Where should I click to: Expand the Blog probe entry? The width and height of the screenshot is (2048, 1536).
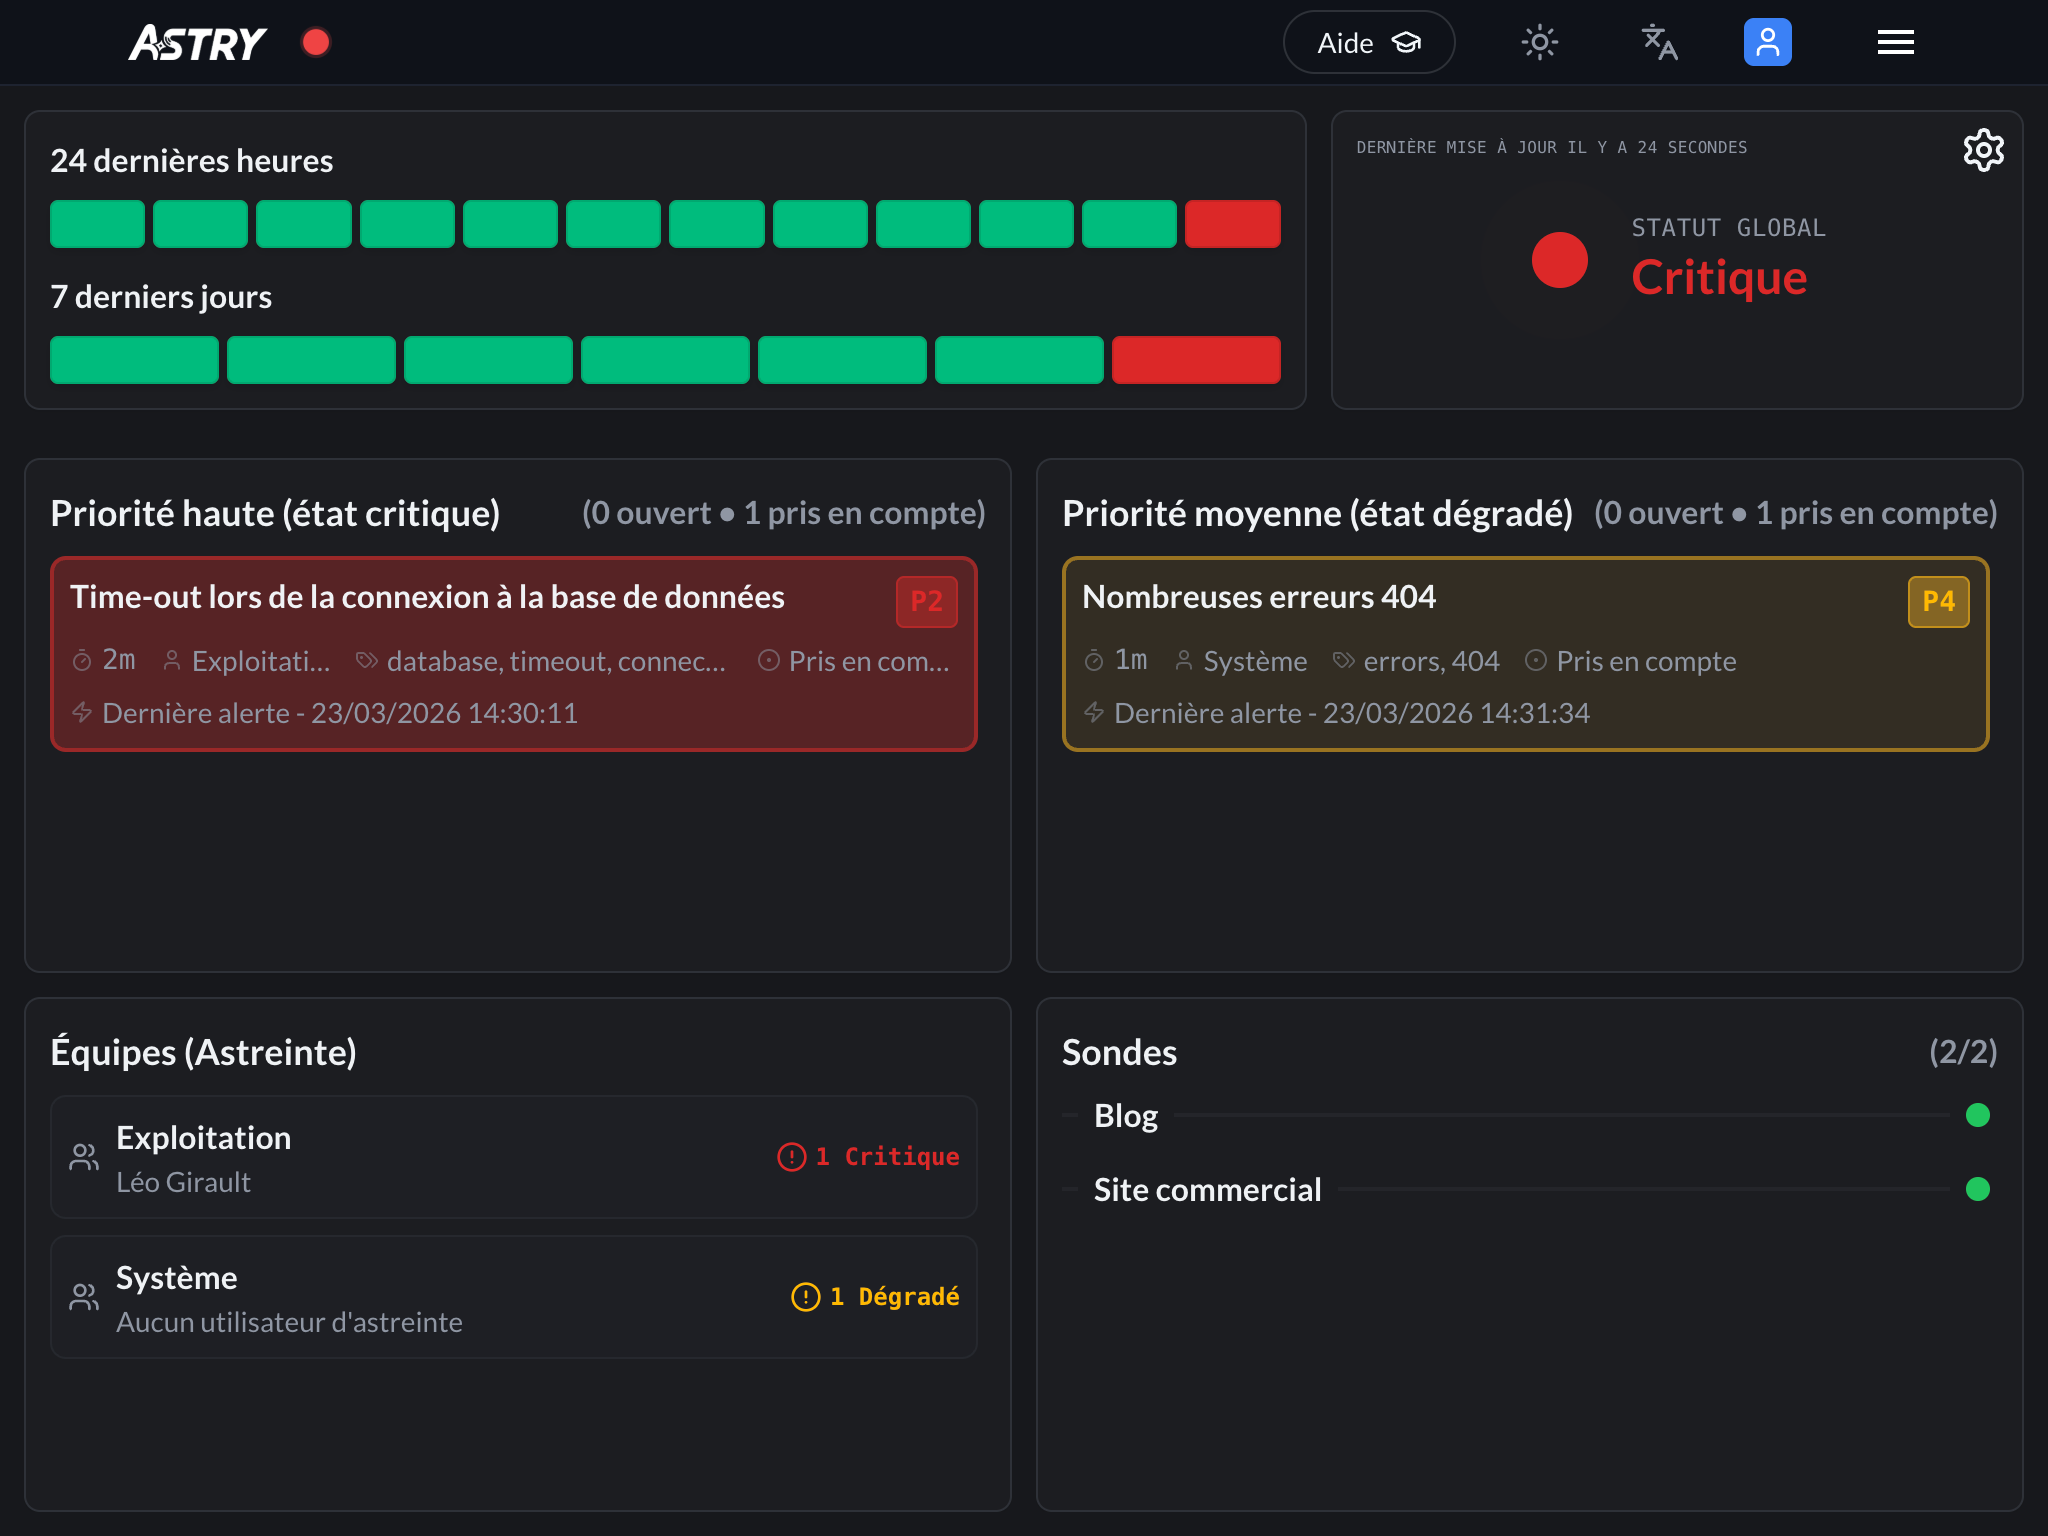(x=1126, y=1115)
